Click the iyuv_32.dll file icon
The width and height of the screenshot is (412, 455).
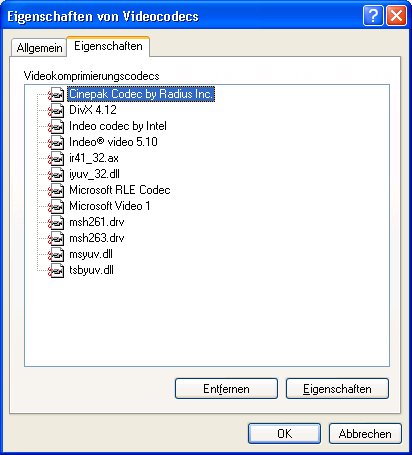[x=56, y=175]
